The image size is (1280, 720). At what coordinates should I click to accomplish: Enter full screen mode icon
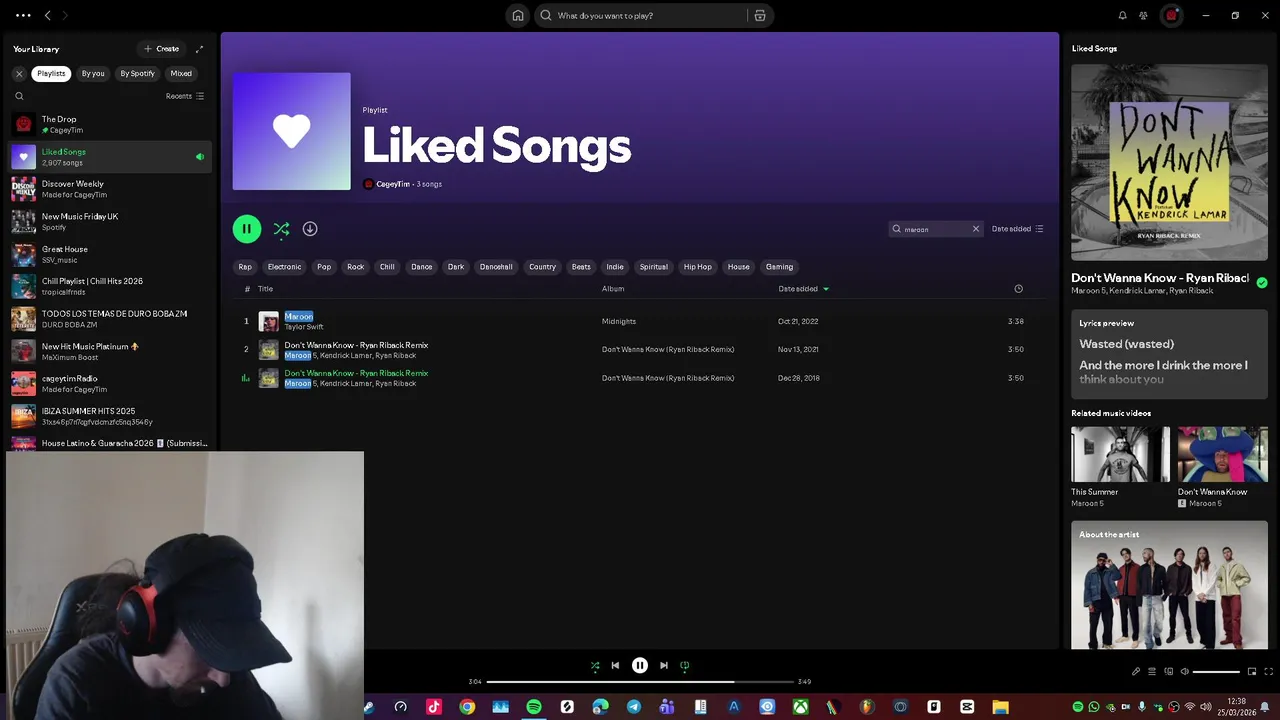(1269, 671)
